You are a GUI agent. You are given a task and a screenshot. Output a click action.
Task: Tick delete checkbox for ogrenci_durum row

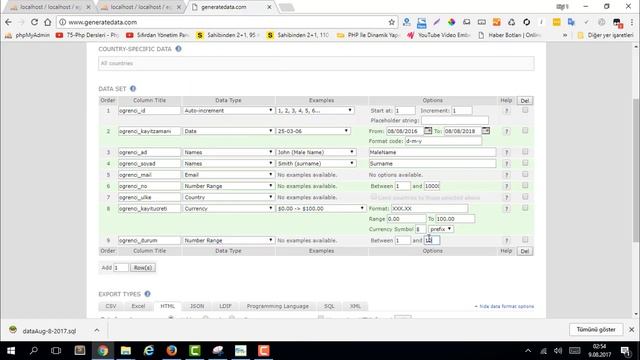click(525, 240)
